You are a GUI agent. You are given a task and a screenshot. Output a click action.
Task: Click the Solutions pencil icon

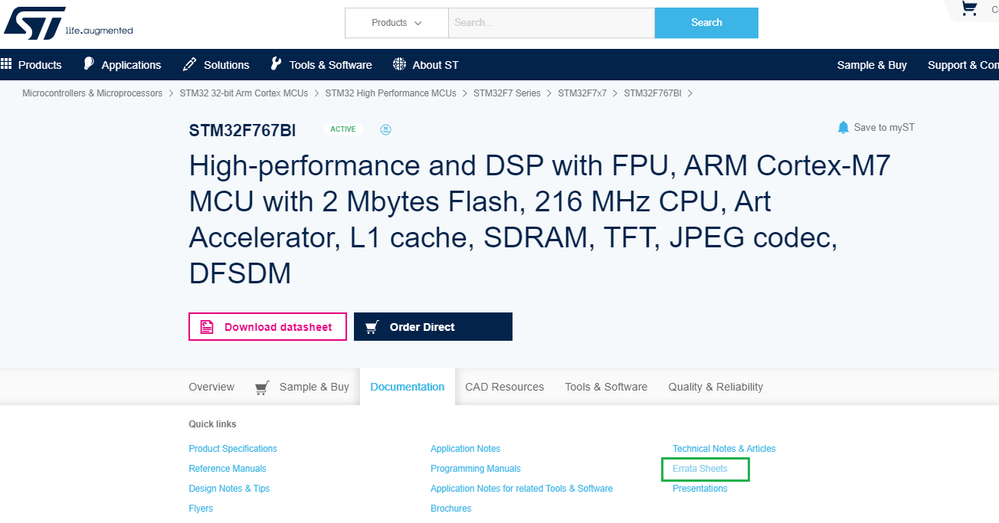pyautogui.click(x=189, y=64)
